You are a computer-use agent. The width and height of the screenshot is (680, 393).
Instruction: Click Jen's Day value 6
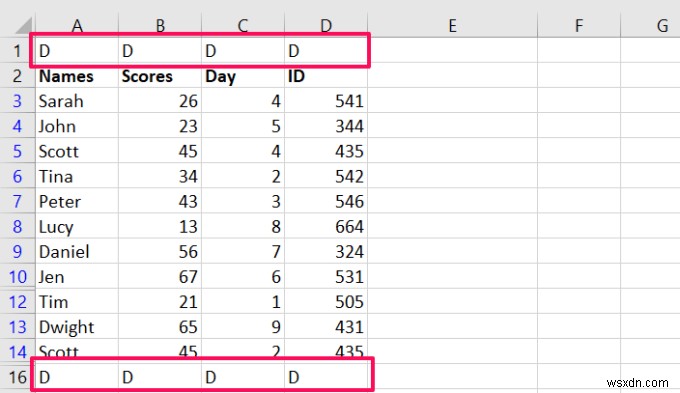(x=243, y=277)
